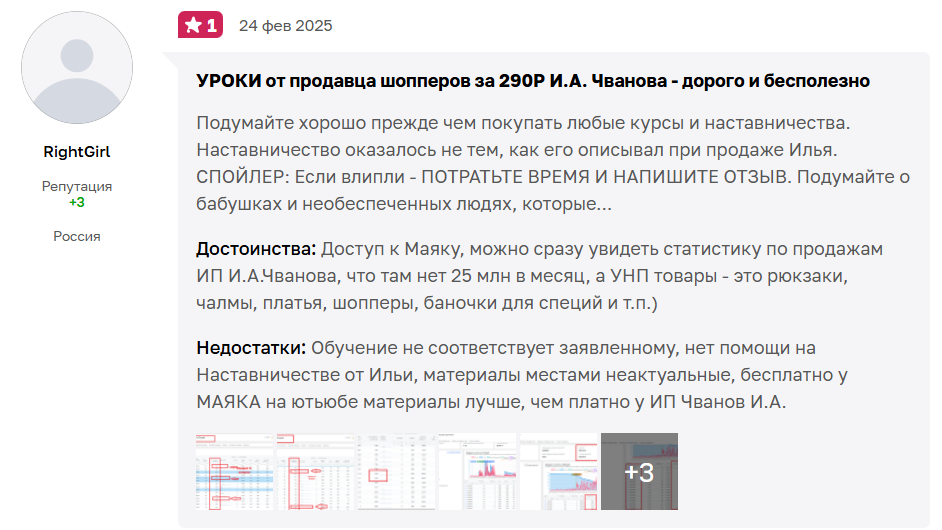Open review title about УРОКИ от продавца шопперов
Viewport: 942px width, 530px height.
pos(533,81)
